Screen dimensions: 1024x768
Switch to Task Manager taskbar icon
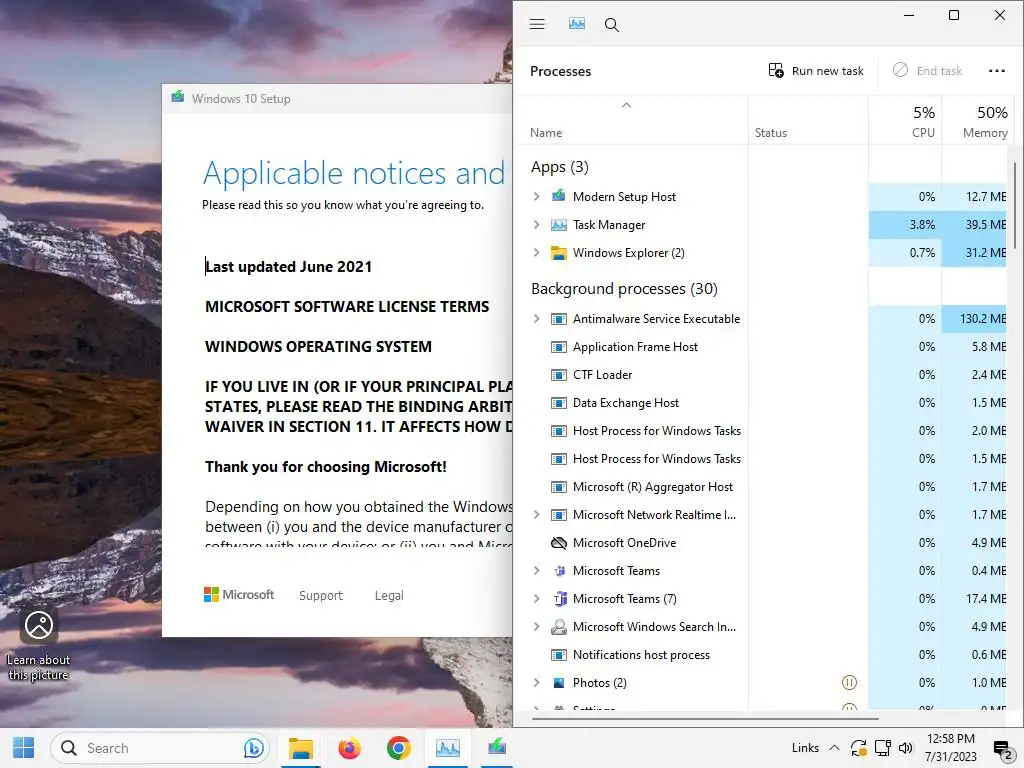(448, 748)
